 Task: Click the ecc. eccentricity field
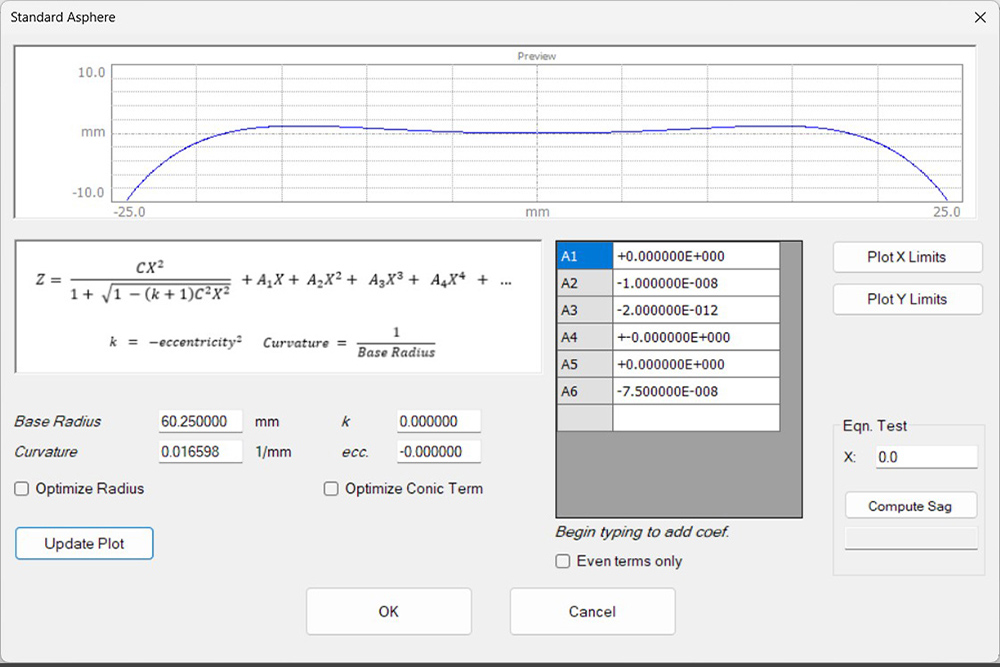pos(439,452)
